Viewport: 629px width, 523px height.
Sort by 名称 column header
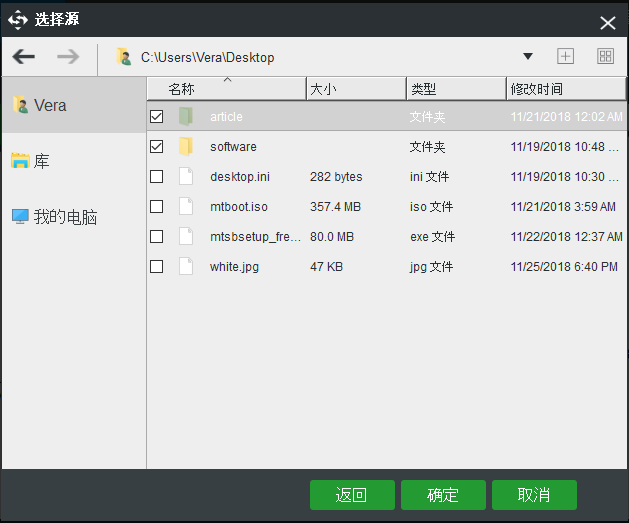pyautogui.click(x=227, y=89)
